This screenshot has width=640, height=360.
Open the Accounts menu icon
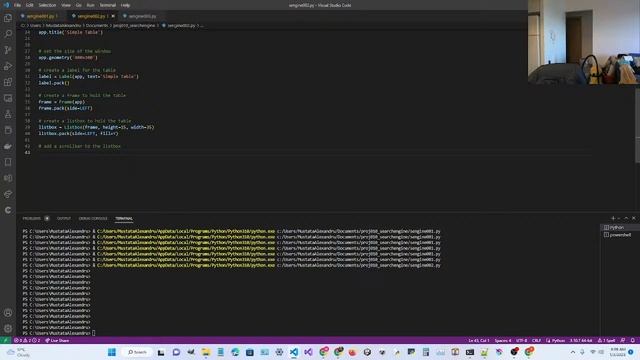(8, 313)
